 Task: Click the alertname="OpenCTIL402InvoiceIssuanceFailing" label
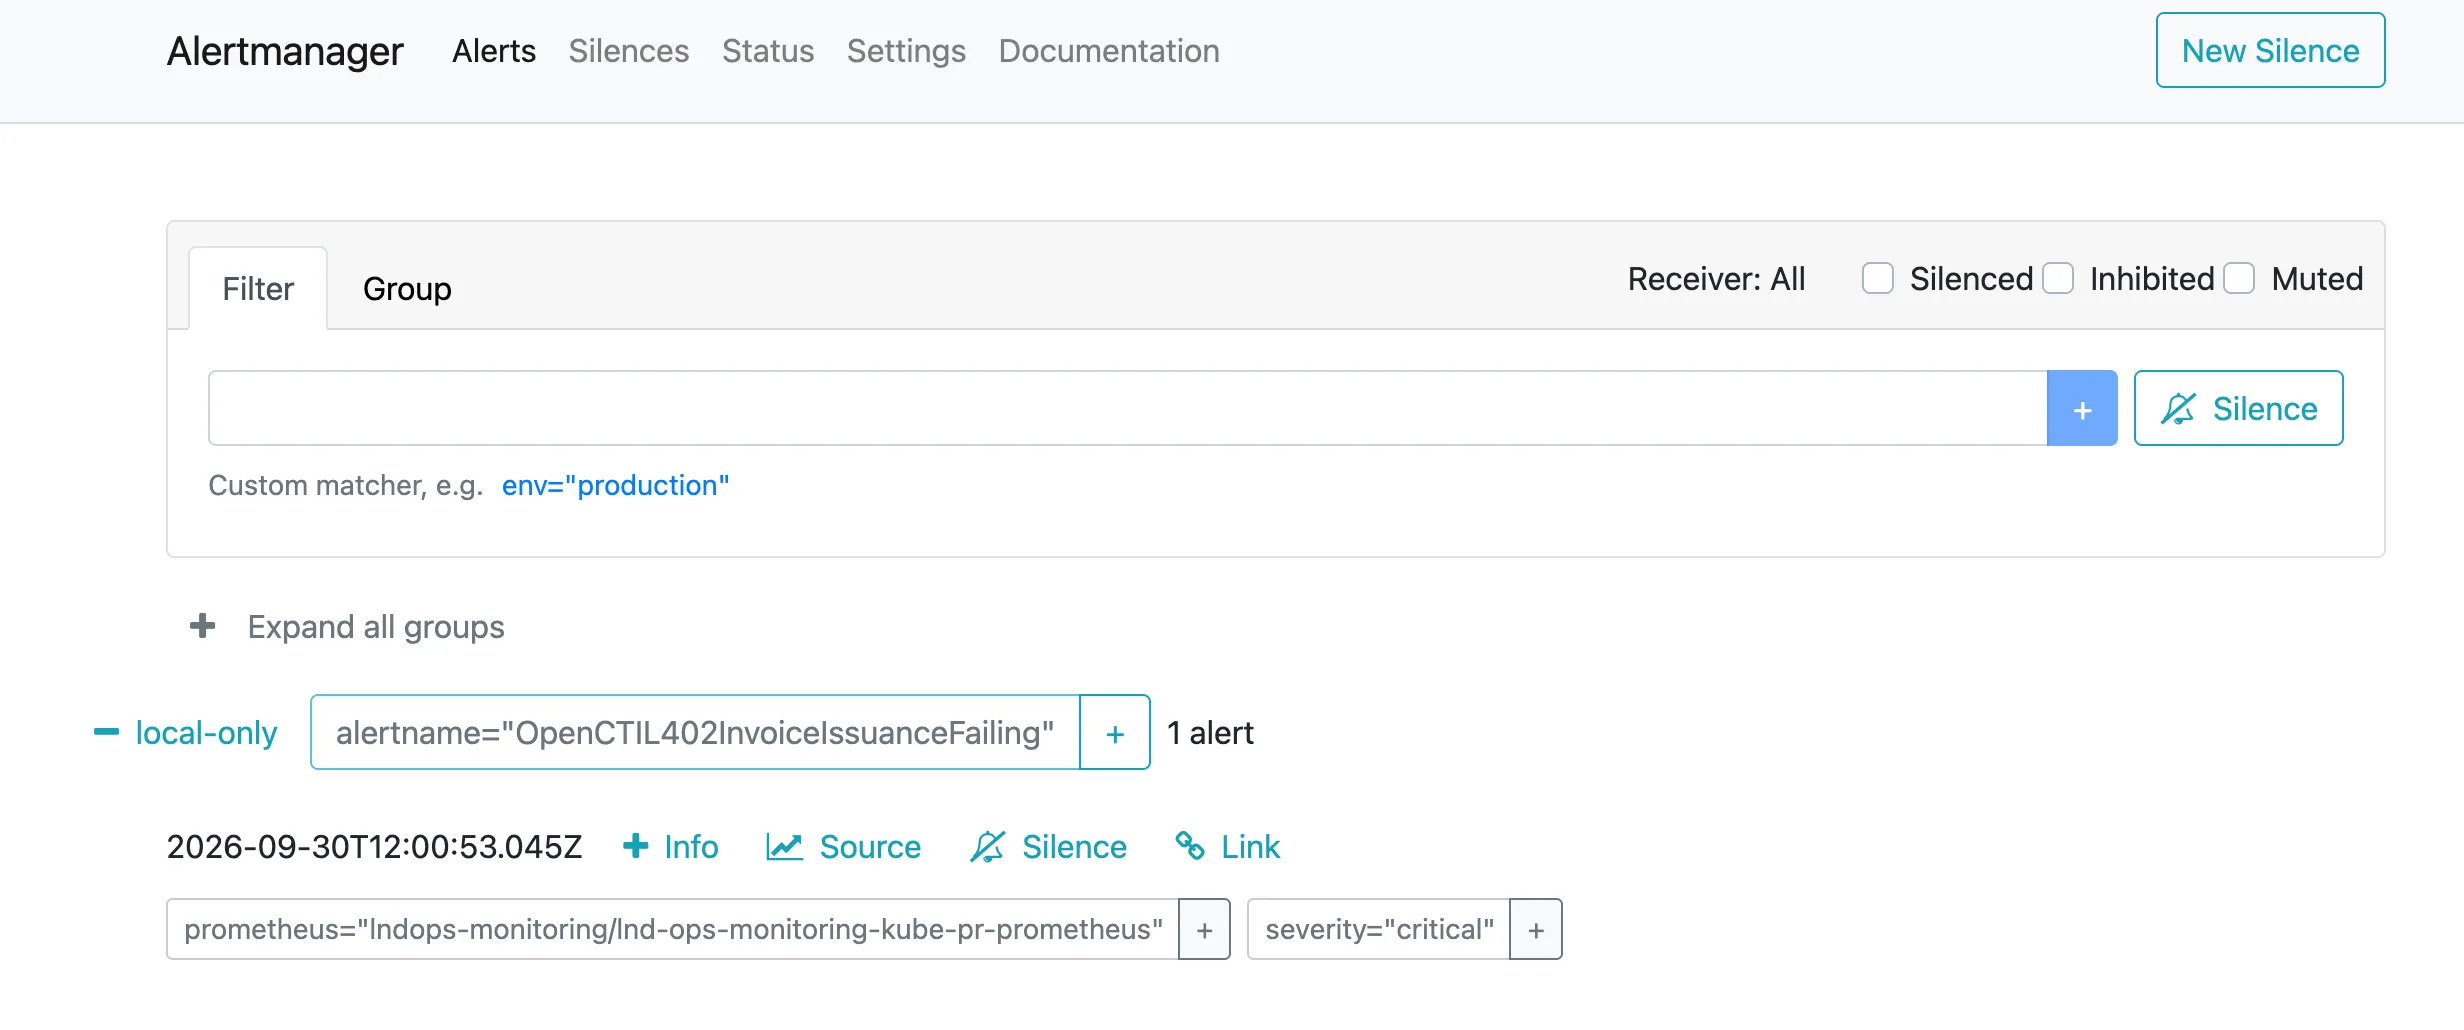click(695, 732)
